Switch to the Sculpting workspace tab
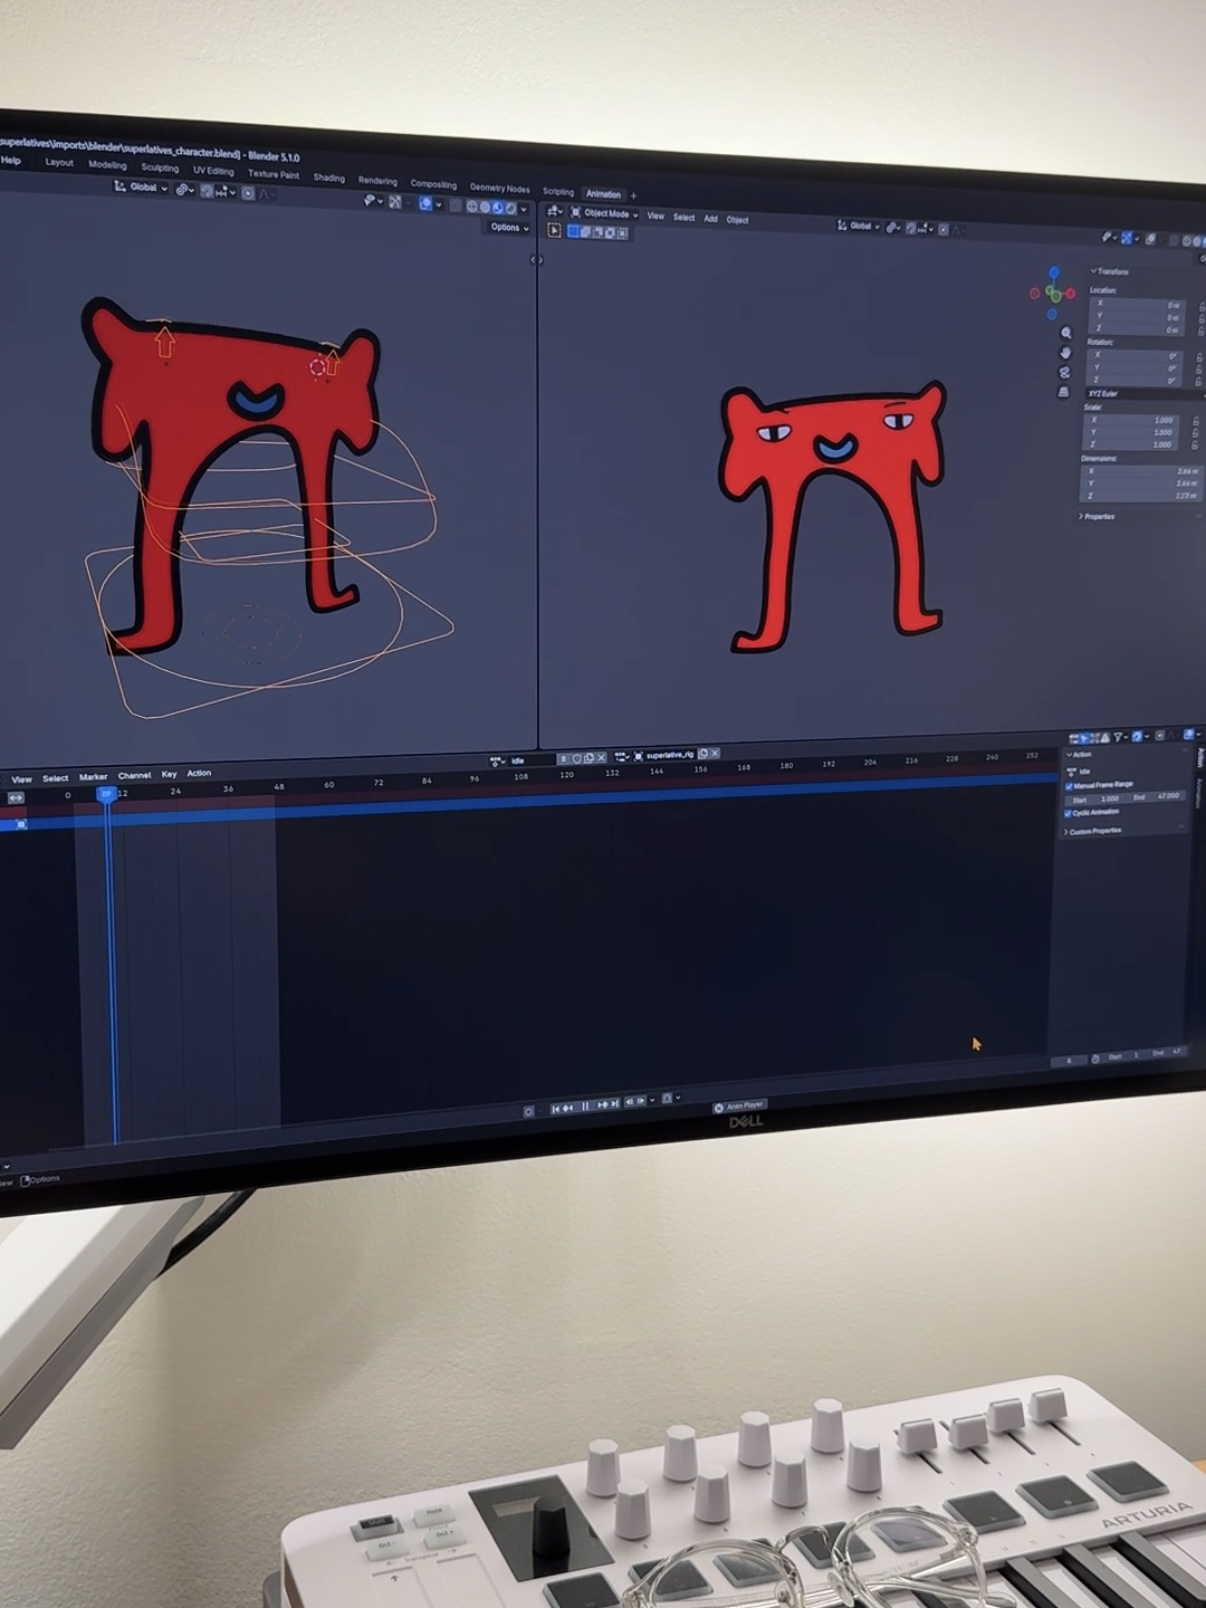Screen dimensions: 1206x1608 160,168
